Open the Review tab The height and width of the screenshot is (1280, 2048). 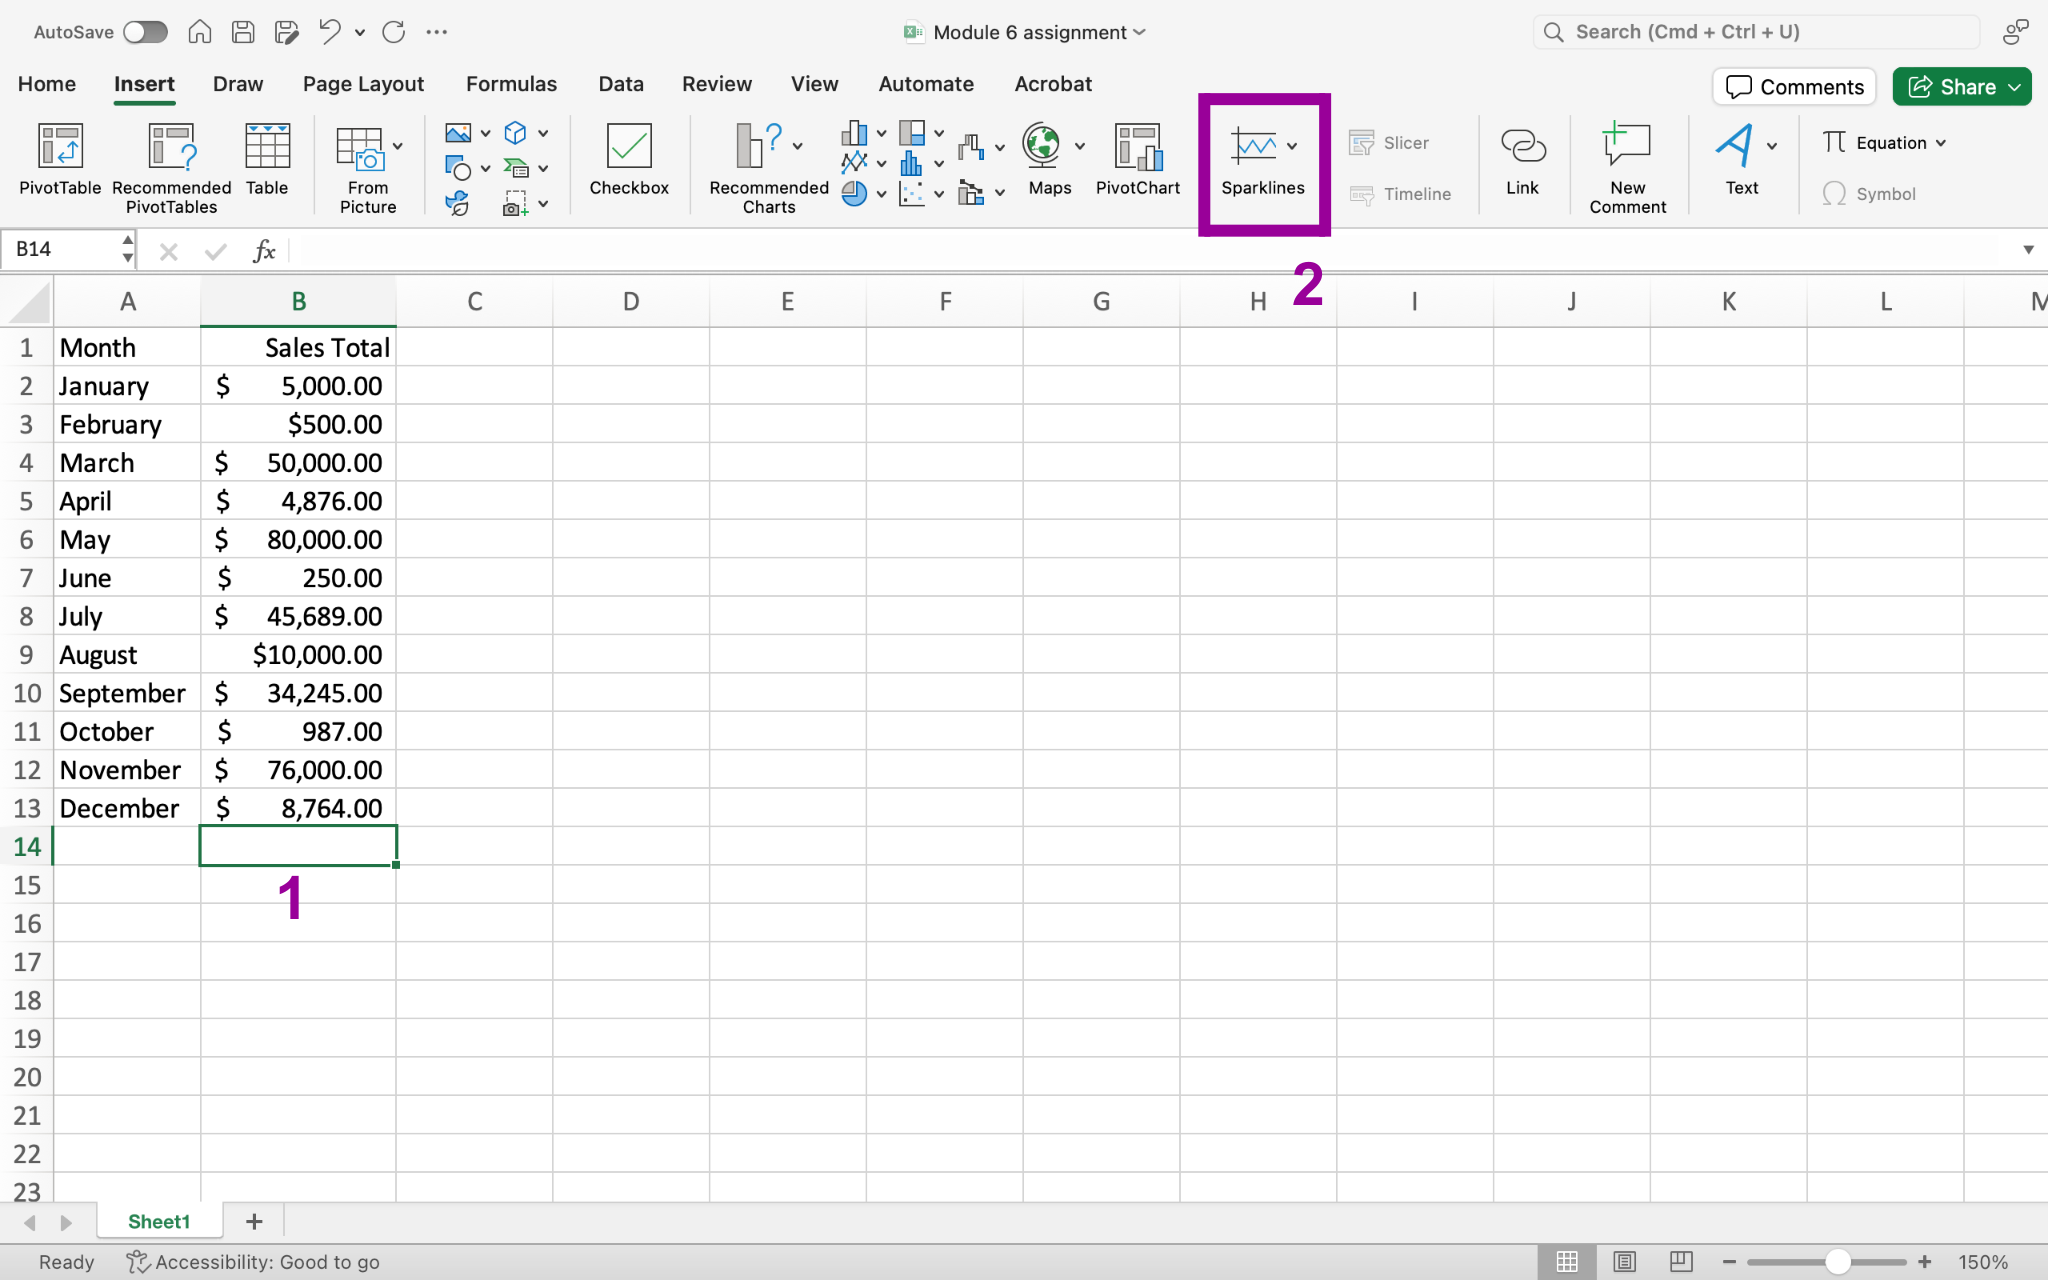pyautogui.click(x=717, y=84)
